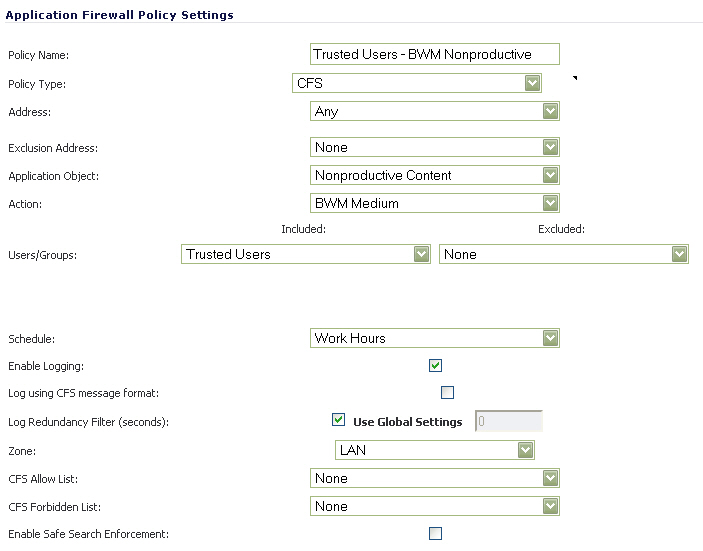This screenshot has height=551, width=703.
Task: Expand the Application Object dropdown
Action: (434, 175)
